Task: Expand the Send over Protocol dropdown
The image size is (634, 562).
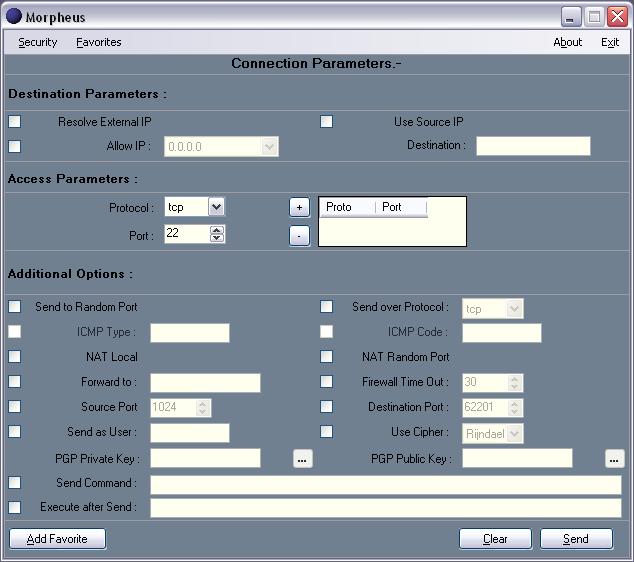Action: click(x=514, y=309)
